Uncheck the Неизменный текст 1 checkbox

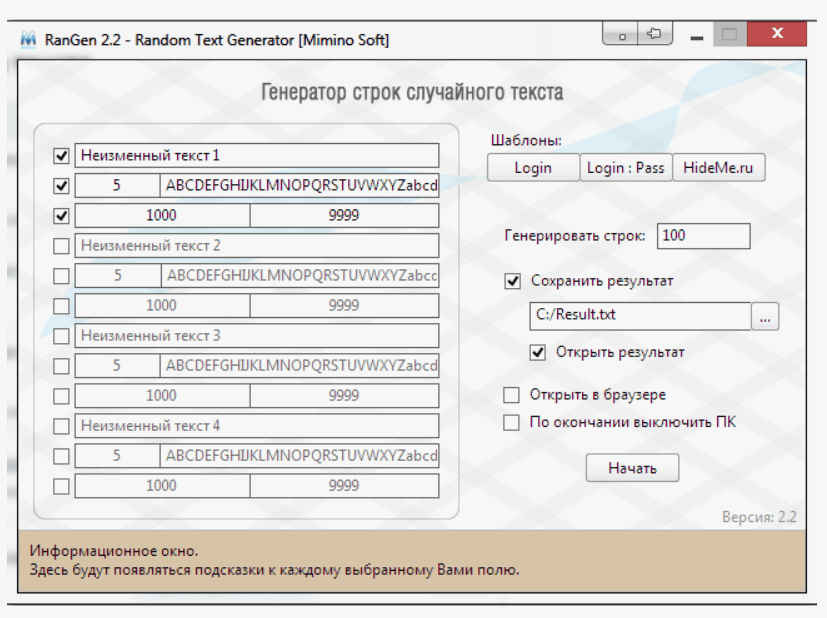point(61,155)
